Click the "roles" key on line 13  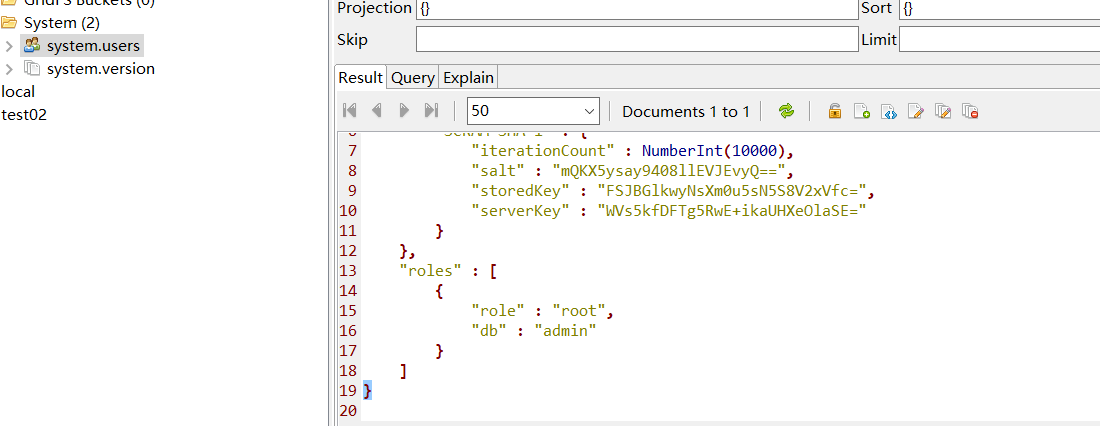point(431,270)
